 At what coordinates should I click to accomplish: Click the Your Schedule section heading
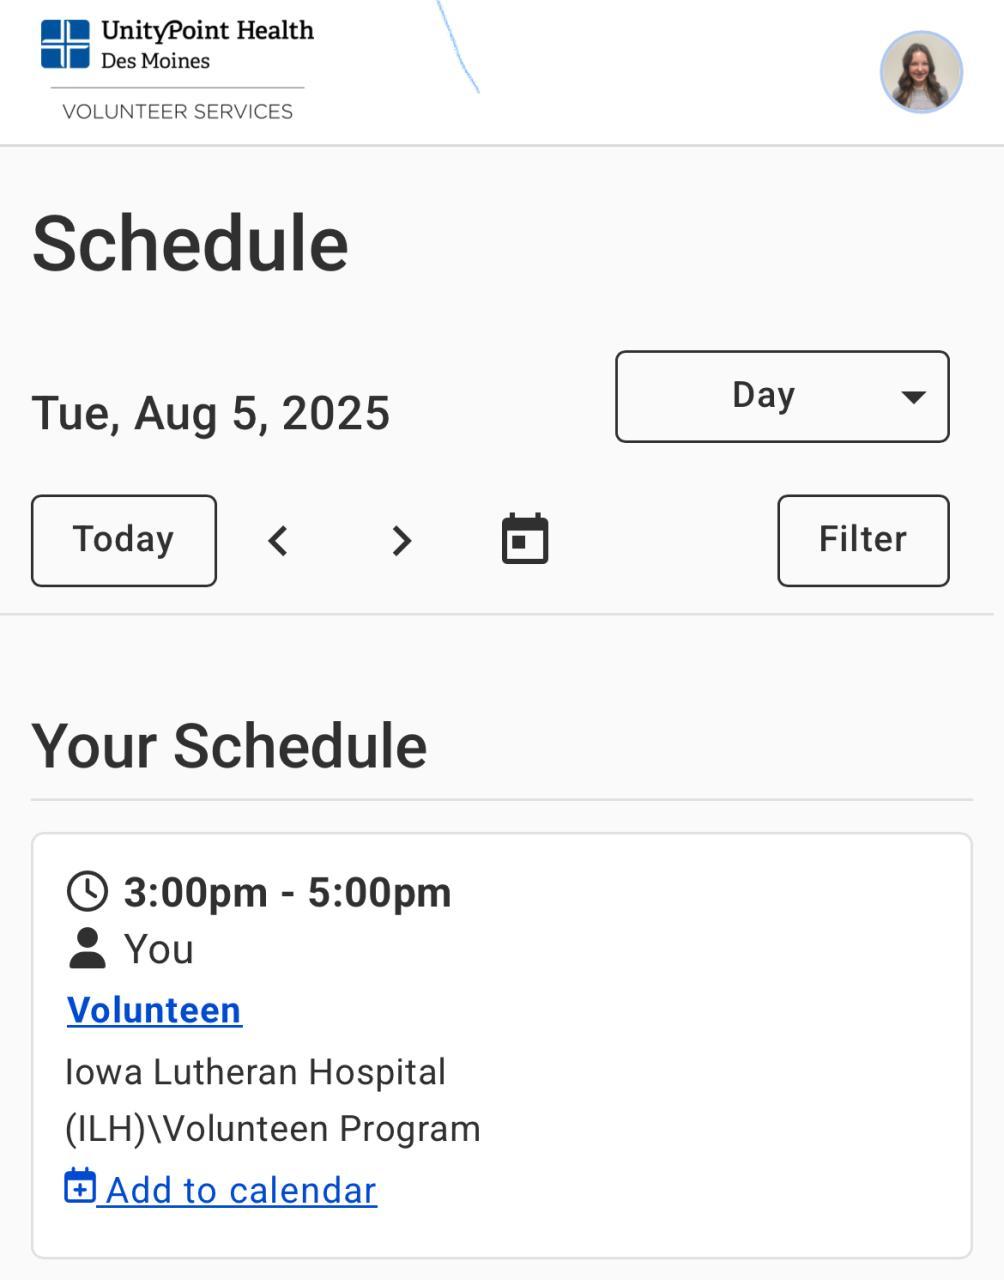(229, 746)
